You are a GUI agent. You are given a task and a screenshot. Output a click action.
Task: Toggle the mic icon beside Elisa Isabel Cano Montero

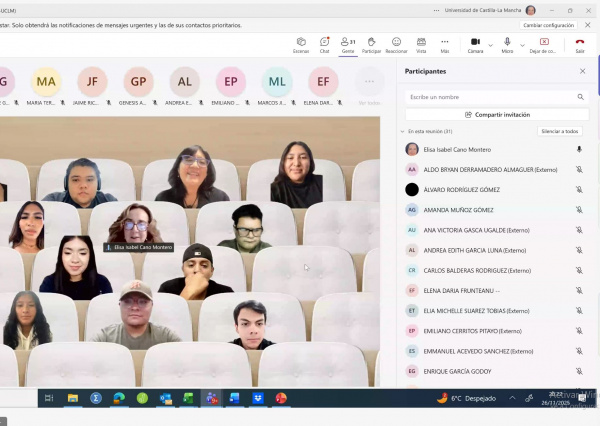click(579, 149)
